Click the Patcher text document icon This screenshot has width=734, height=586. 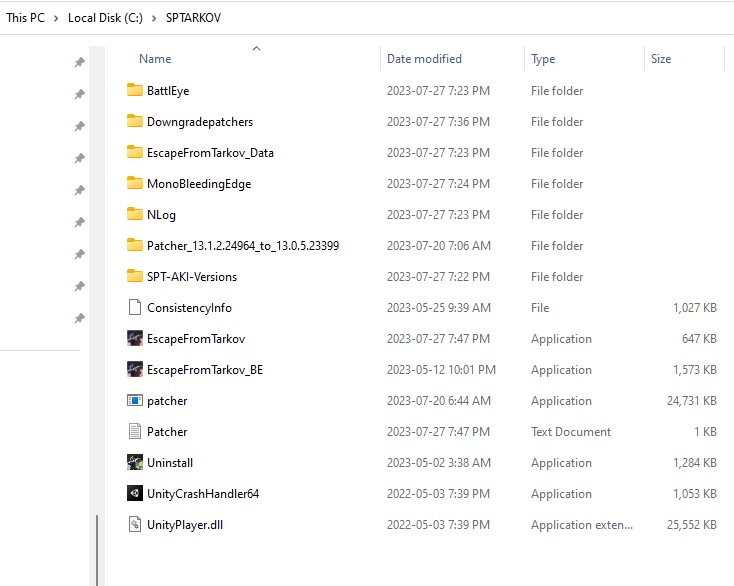tap(135, 431)
